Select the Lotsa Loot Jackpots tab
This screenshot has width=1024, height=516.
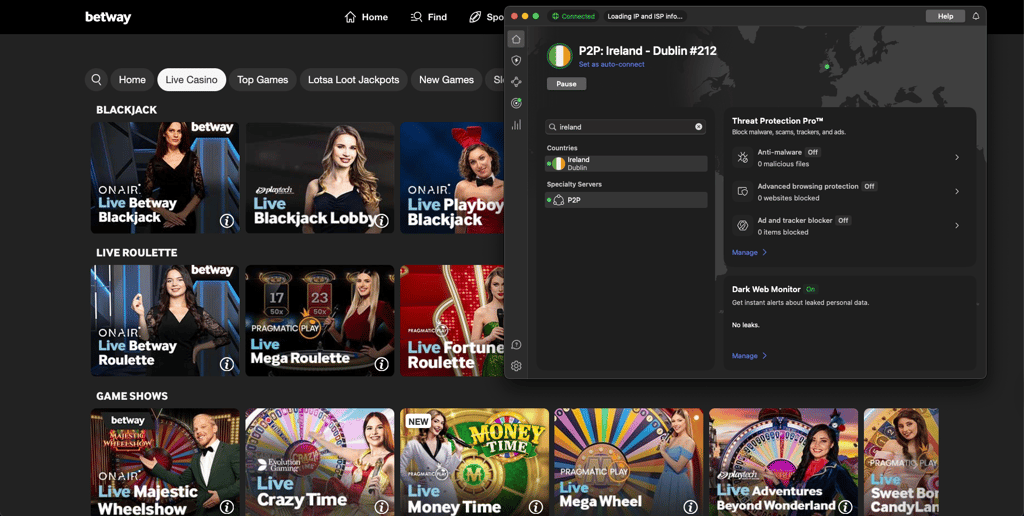pos(353,80)
